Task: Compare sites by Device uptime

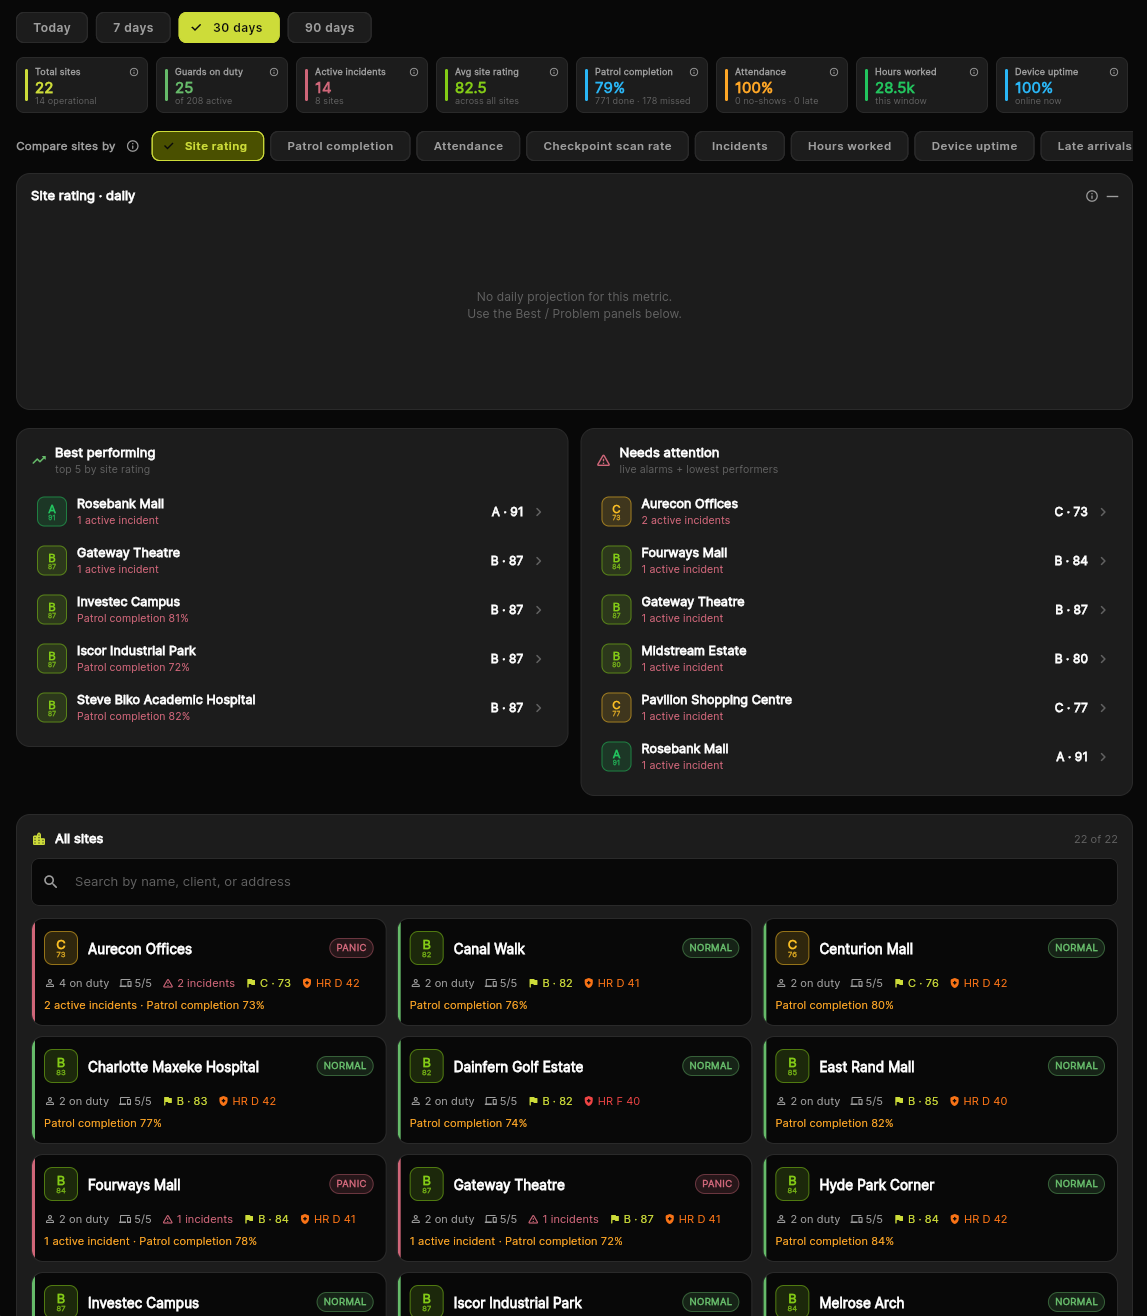Action: click(974, 146)
